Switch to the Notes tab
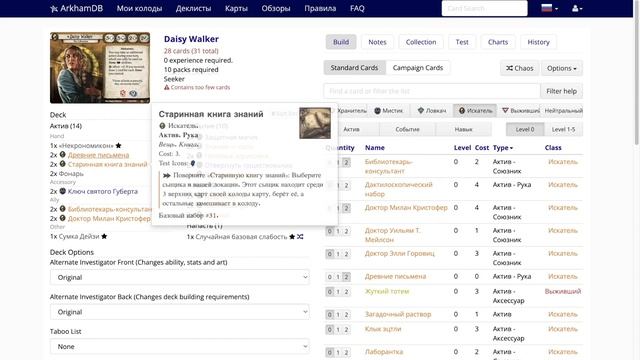Image resolution: width=640 pixels, height=360 pixels. click(377, 42)
